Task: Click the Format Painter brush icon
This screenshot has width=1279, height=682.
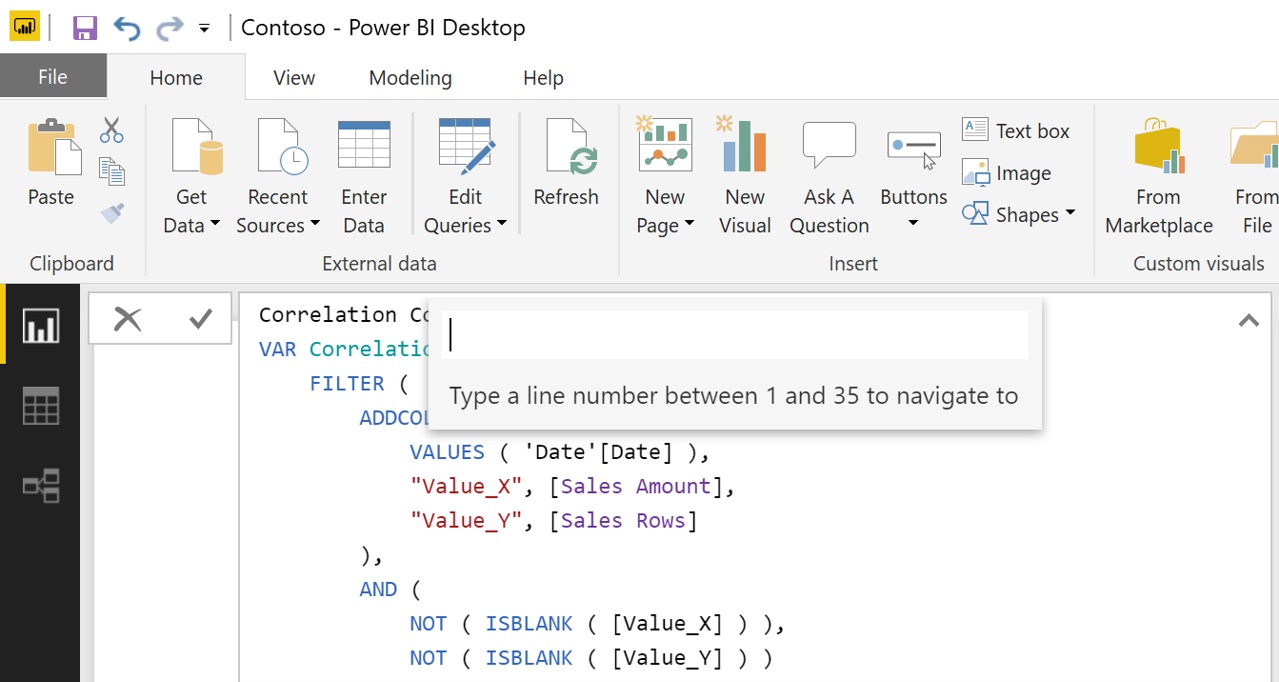Action: [x=111, y=213]
